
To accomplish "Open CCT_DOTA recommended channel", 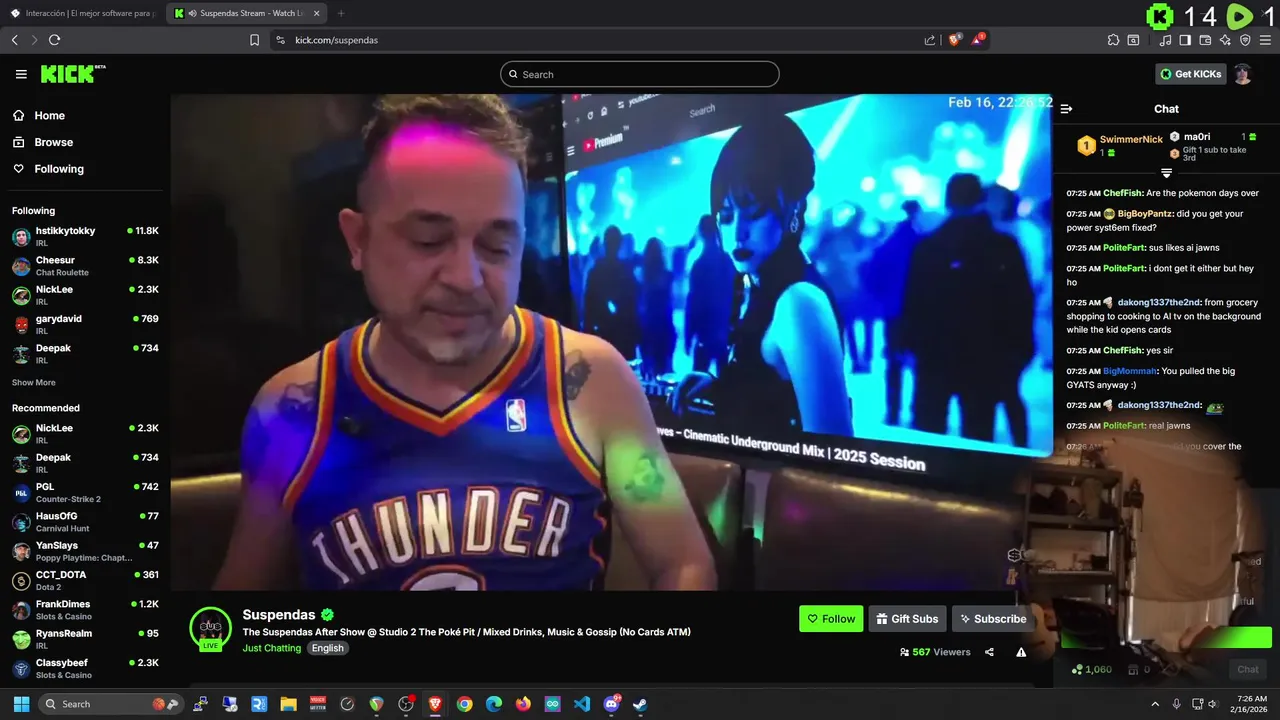I will 85,580.
